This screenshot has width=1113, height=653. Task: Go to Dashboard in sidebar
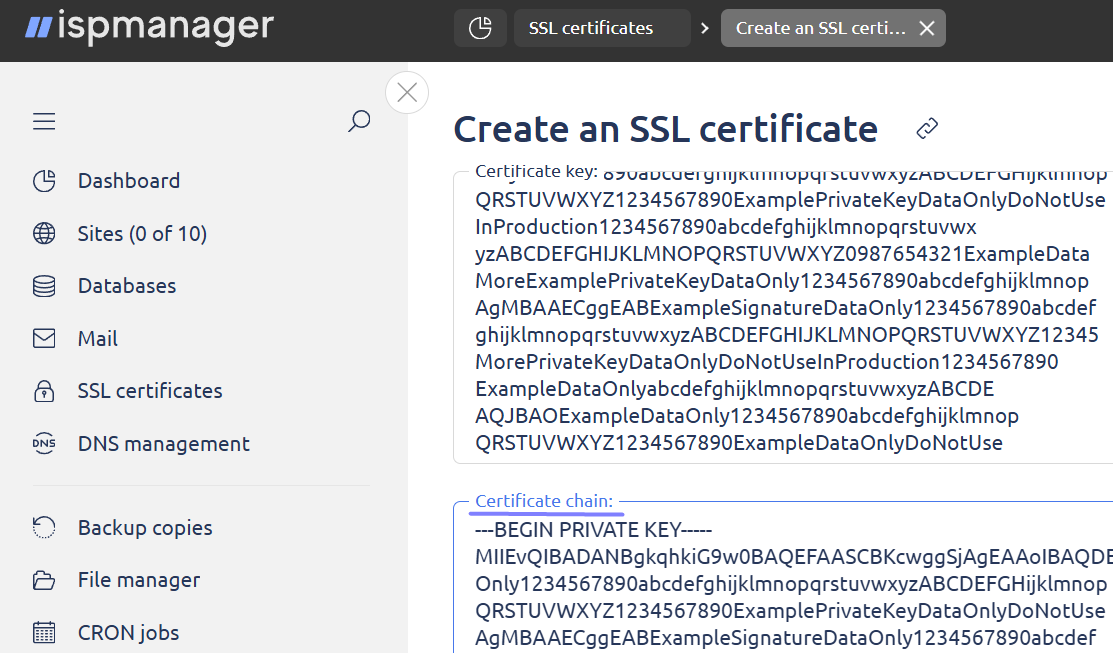tap(128, 181)
